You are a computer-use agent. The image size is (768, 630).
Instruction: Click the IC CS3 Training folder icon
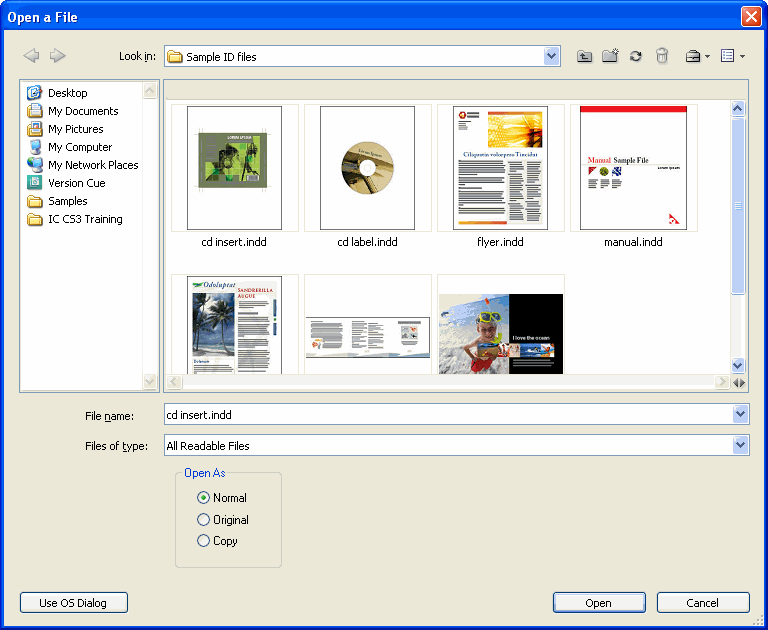34,219
